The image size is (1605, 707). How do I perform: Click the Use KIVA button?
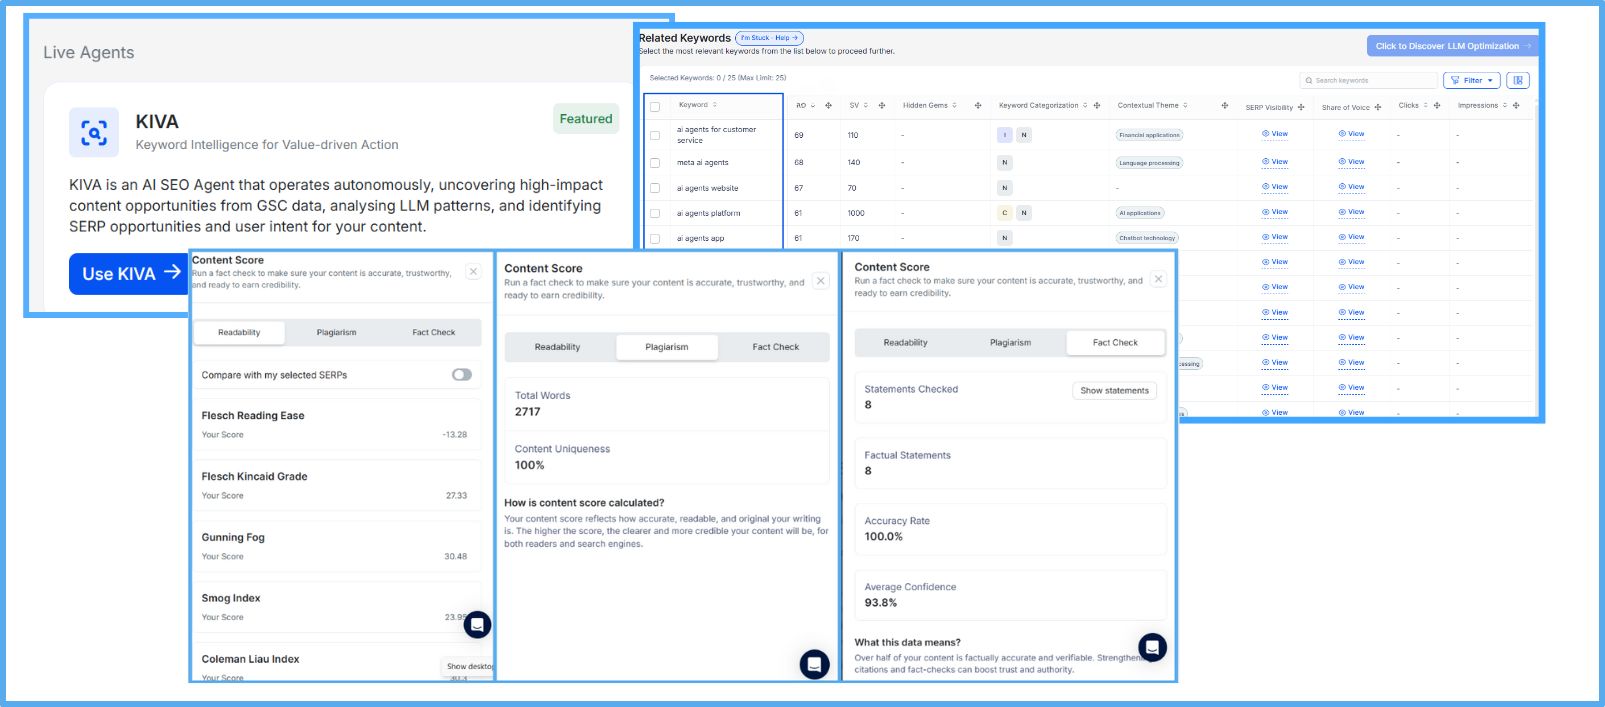(128, 274)
